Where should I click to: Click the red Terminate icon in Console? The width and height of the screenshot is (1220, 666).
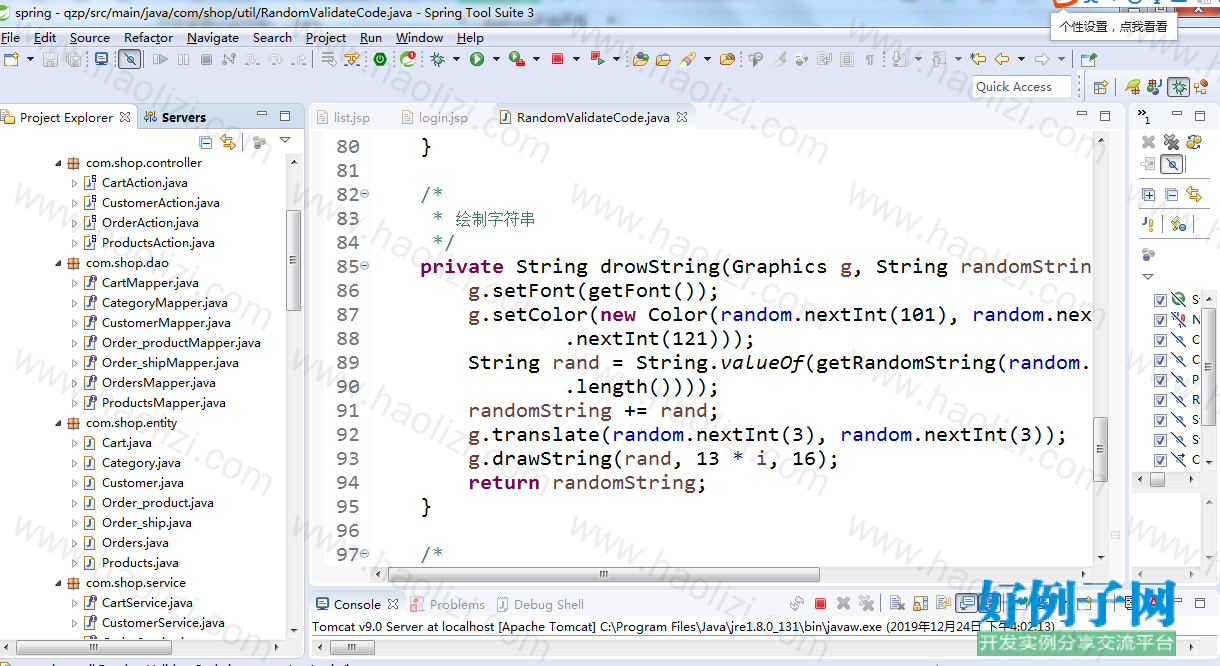820,604
